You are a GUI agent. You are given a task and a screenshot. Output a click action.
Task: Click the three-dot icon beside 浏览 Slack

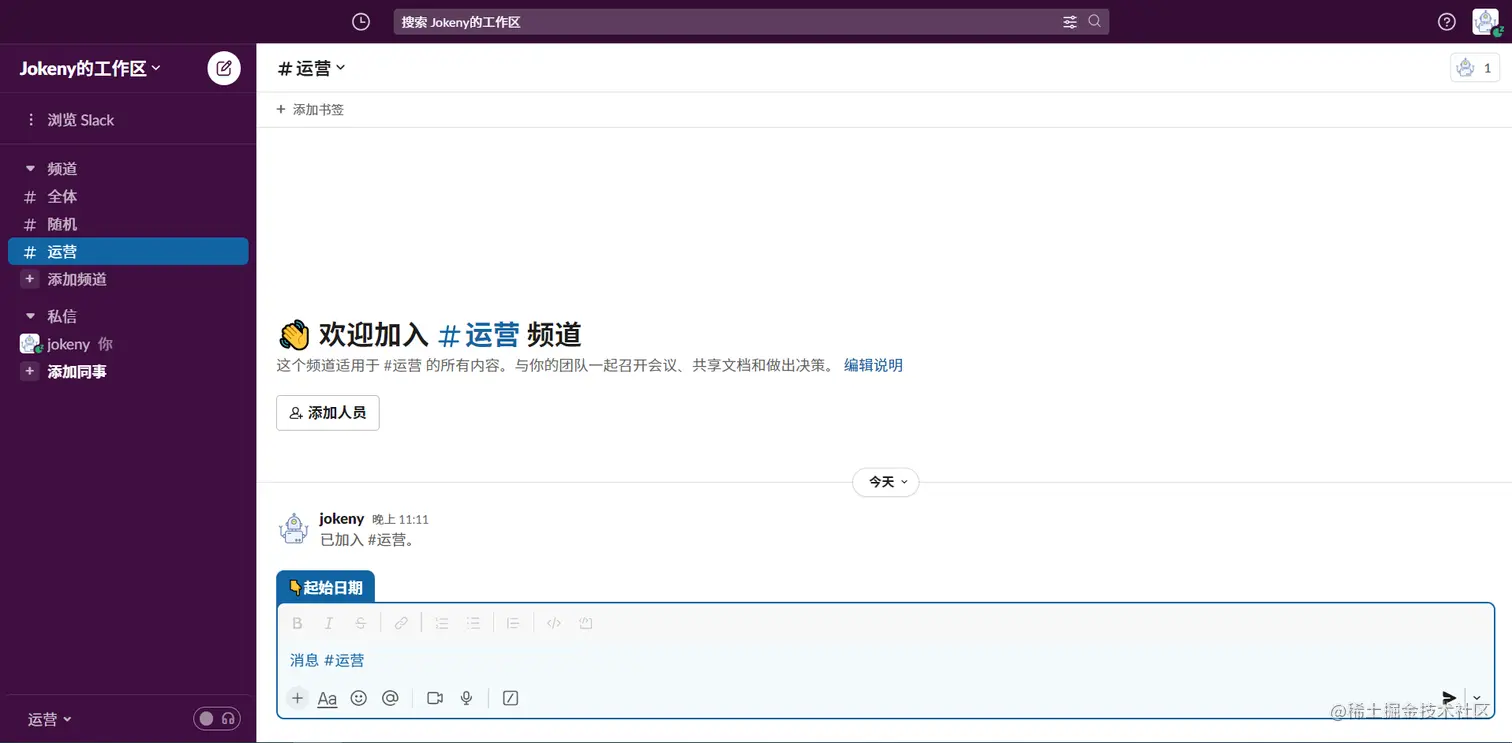point(31,120)
